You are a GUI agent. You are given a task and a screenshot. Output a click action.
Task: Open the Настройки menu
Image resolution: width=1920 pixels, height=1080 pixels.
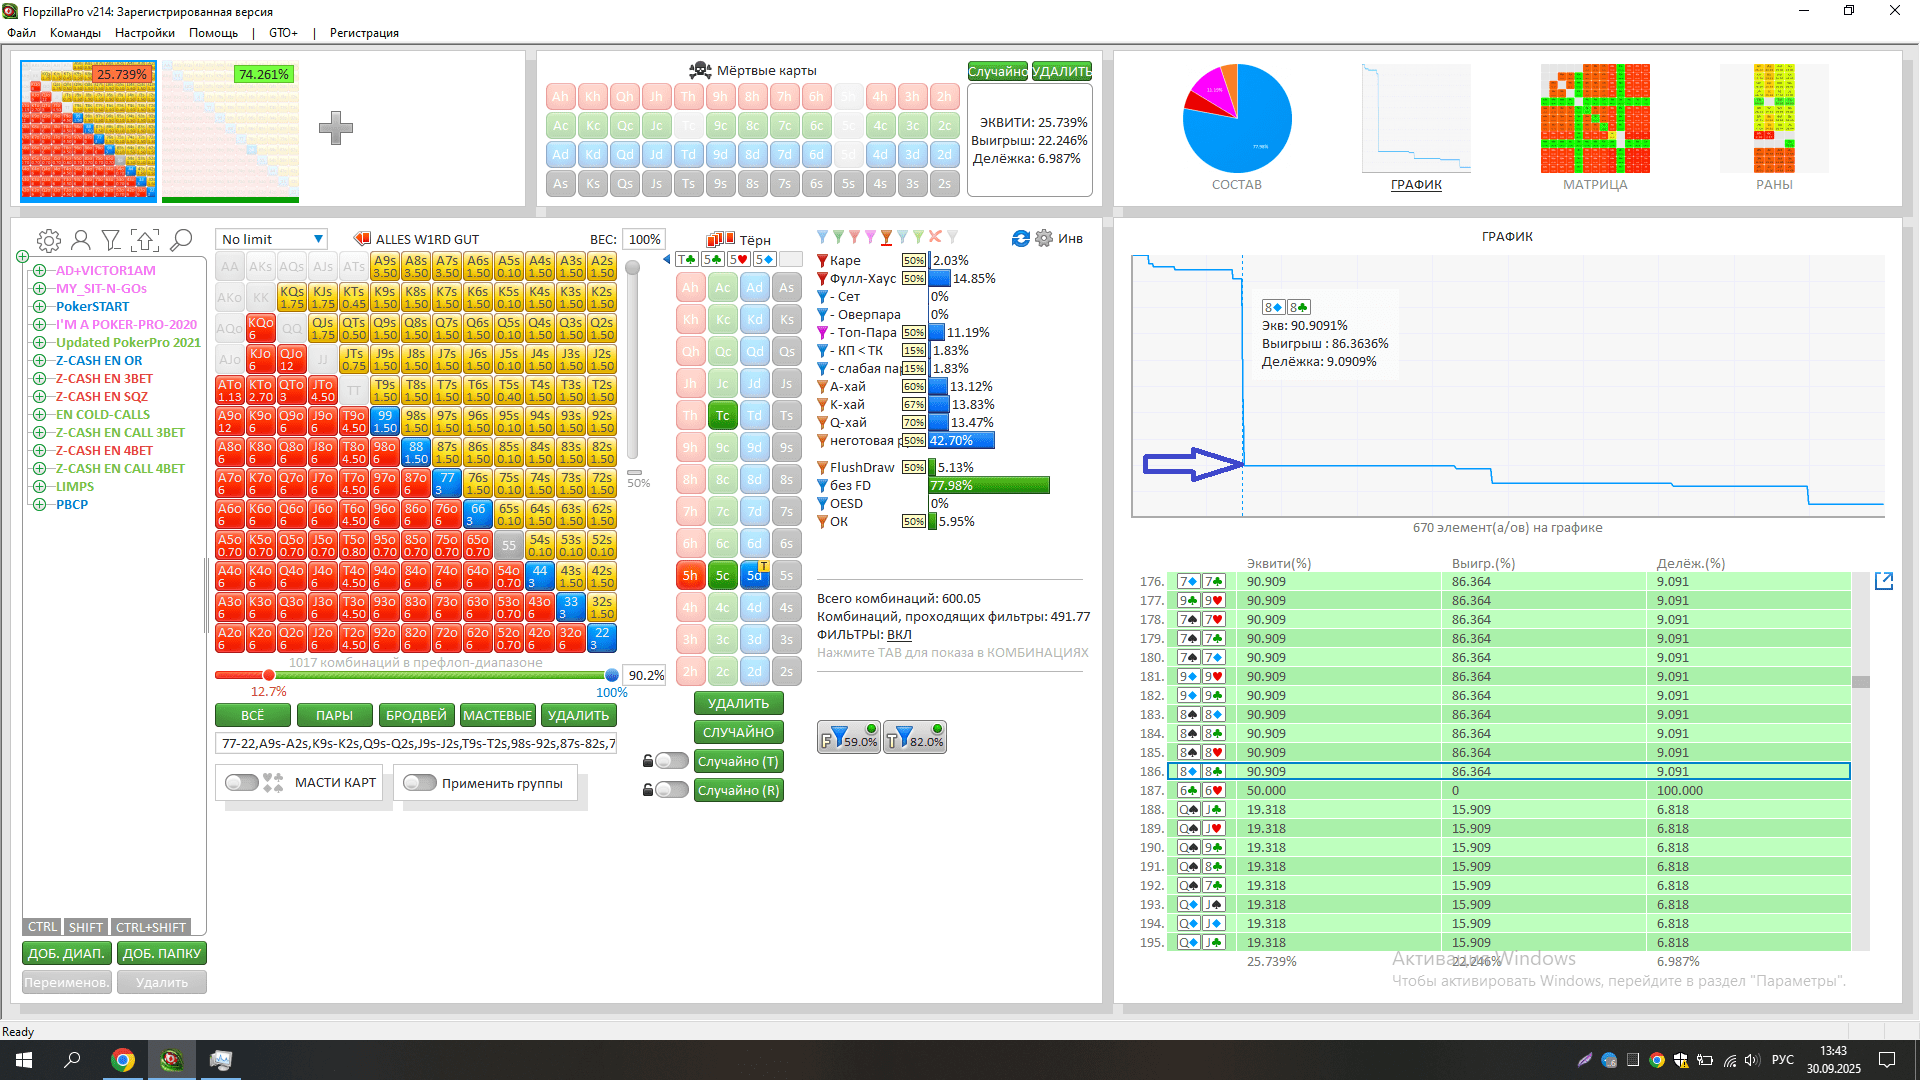144,33
